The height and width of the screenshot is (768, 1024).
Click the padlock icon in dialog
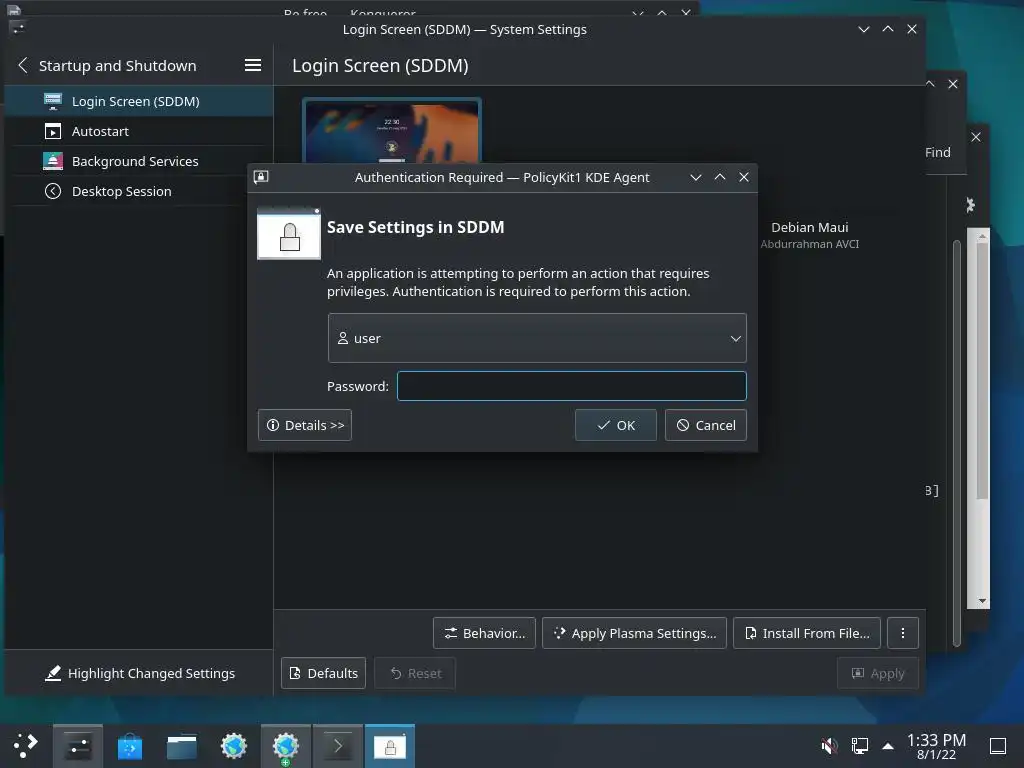(x=289, y=234)
